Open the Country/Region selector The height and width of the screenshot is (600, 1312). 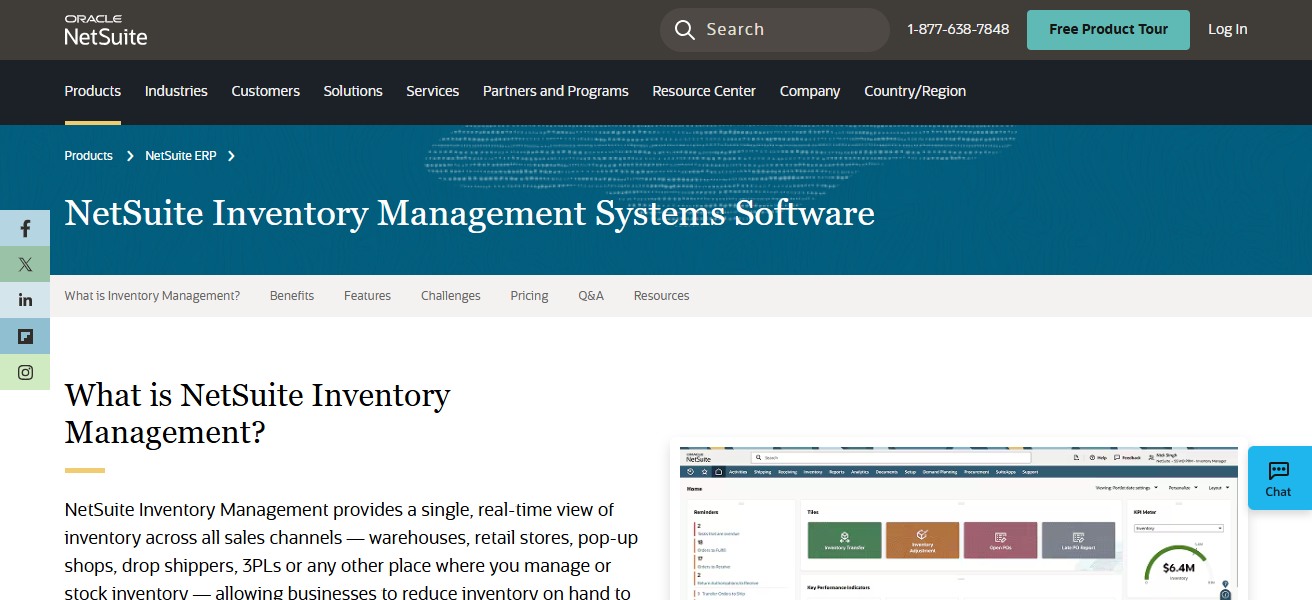(915, 91)
